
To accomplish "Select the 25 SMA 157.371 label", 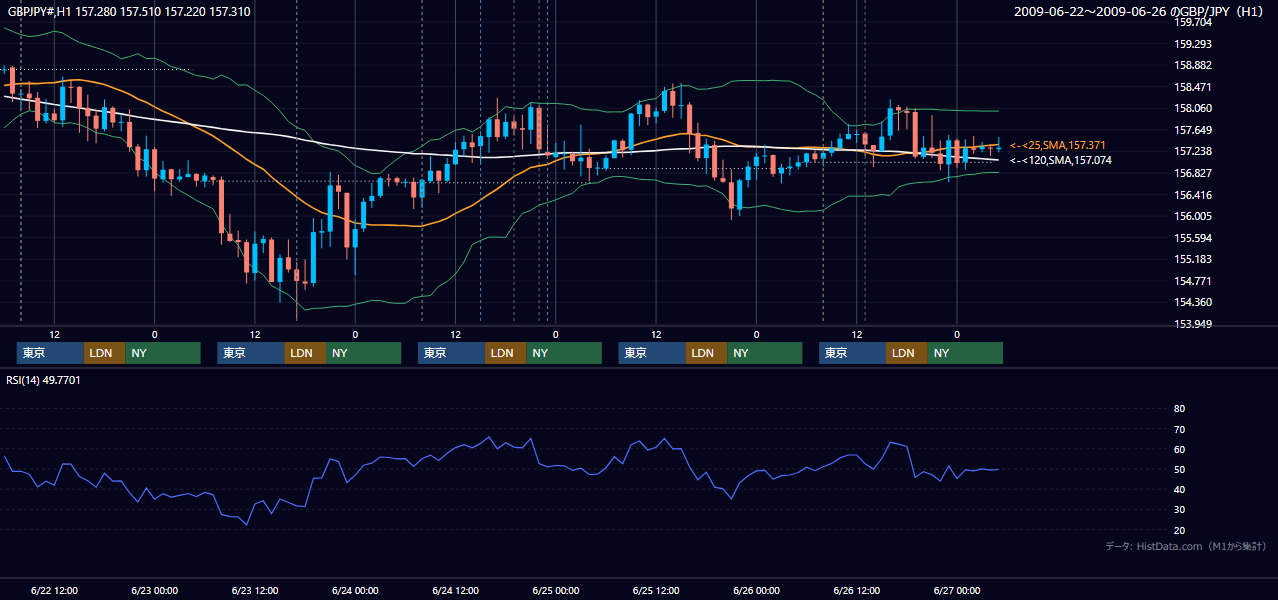I will [1060, 146].
